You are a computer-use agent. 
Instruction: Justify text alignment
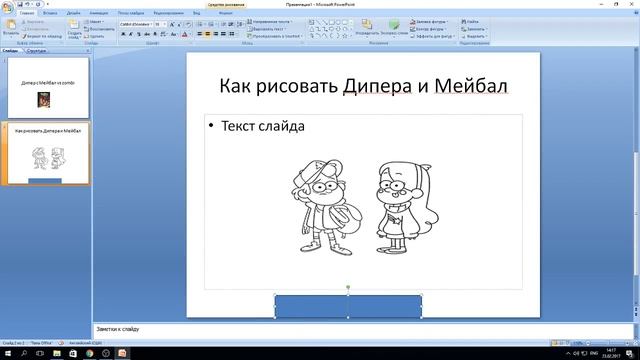pyautogui.click(x=223, y=34)
